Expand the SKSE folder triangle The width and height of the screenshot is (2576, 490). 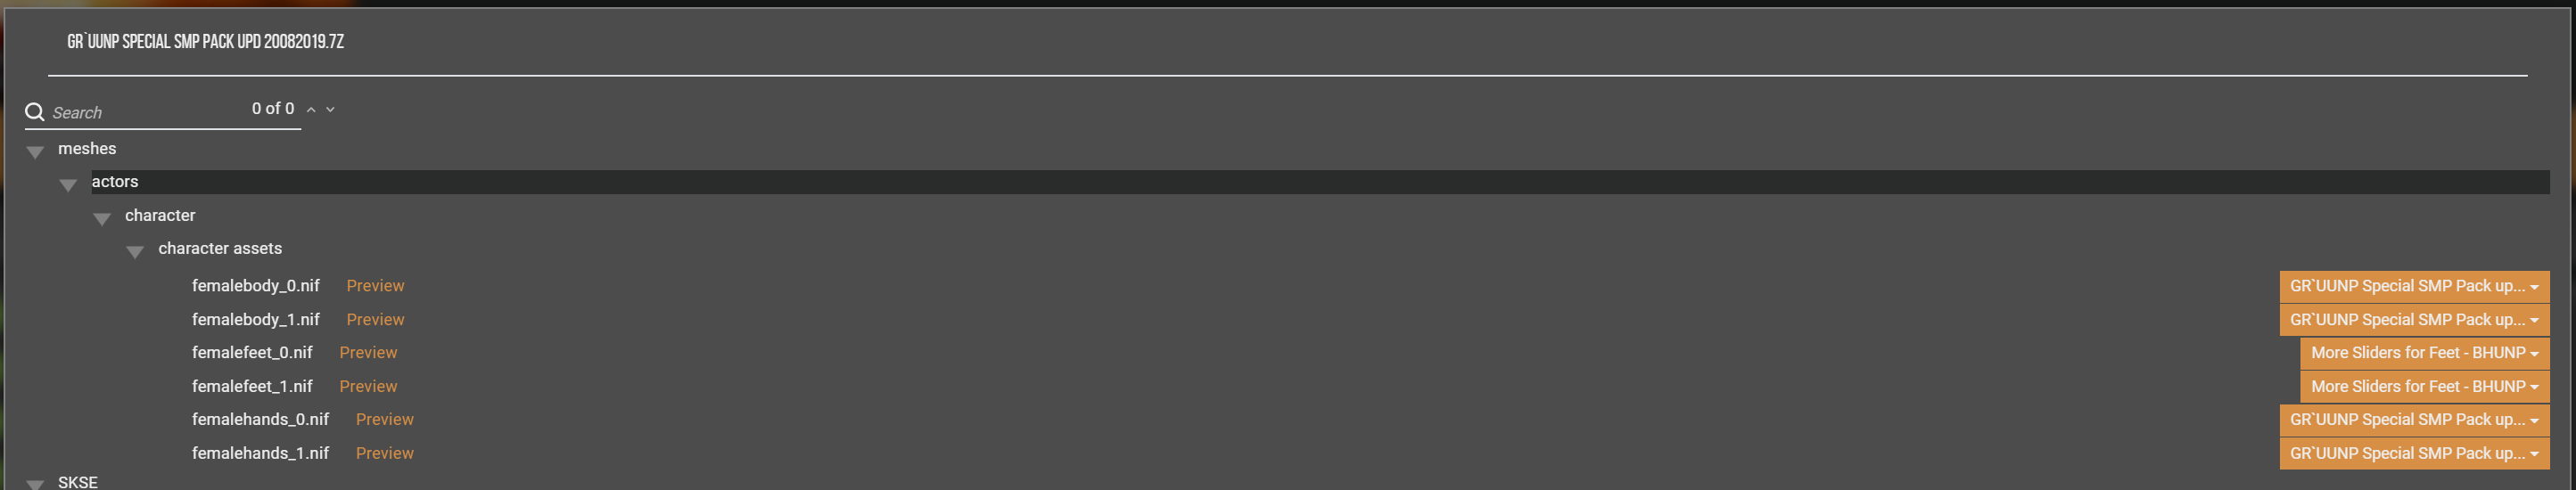[35, 484]
